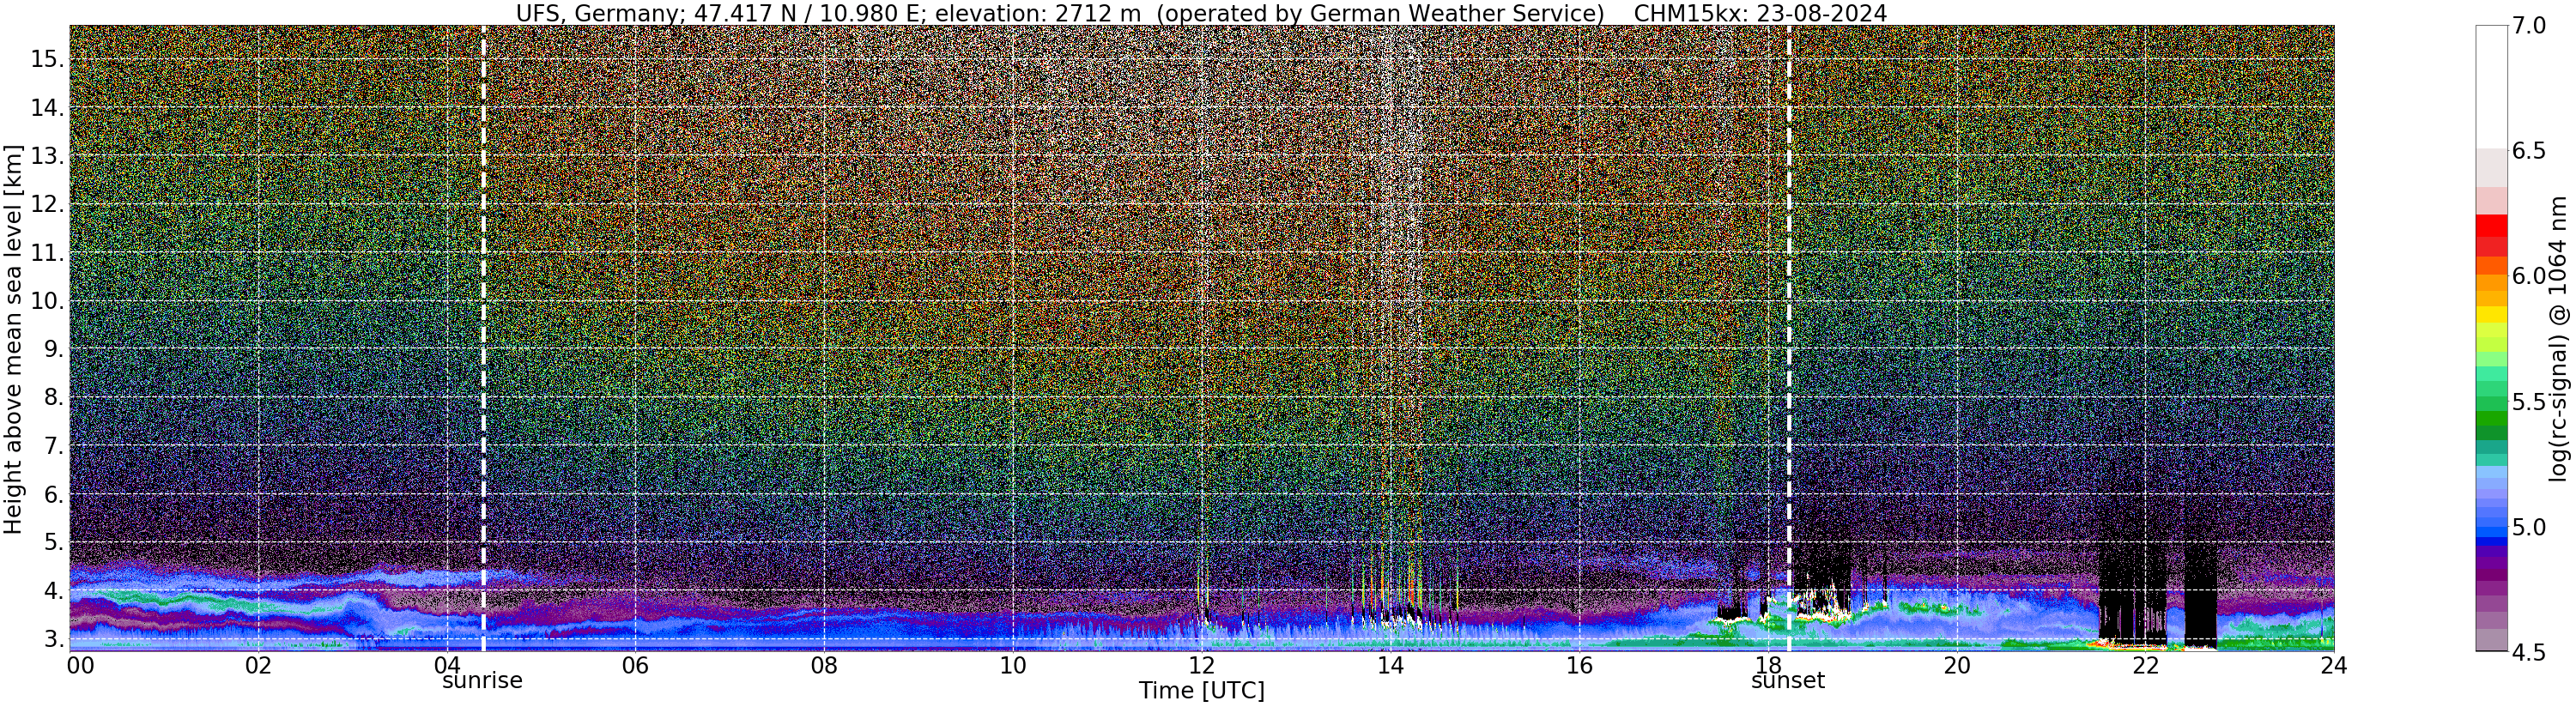Click the y-axis tick label '6.'

[x=54, y=494]
